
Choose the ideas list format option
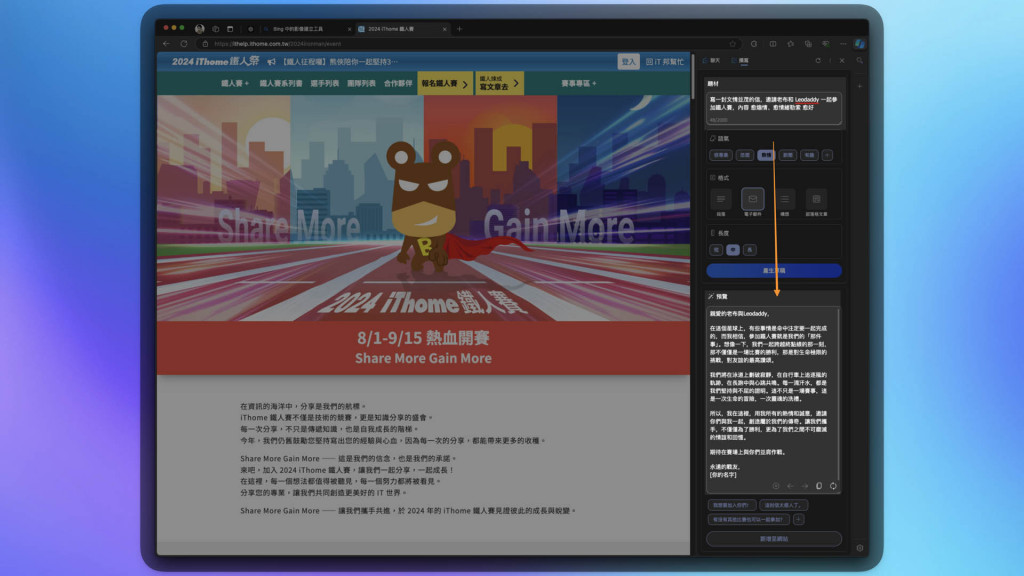785,202
